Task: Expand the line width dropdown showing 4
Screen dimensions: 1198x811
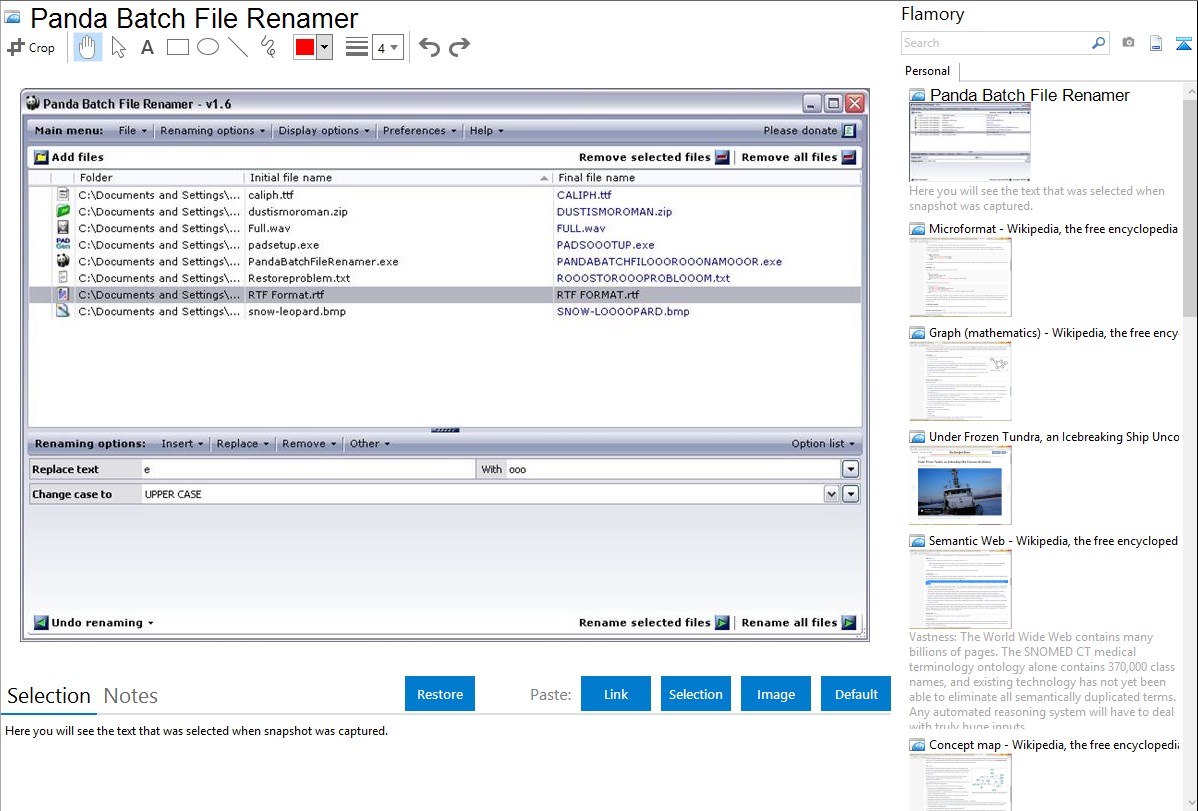Action: pyautogui.click(x=387, y=47)
